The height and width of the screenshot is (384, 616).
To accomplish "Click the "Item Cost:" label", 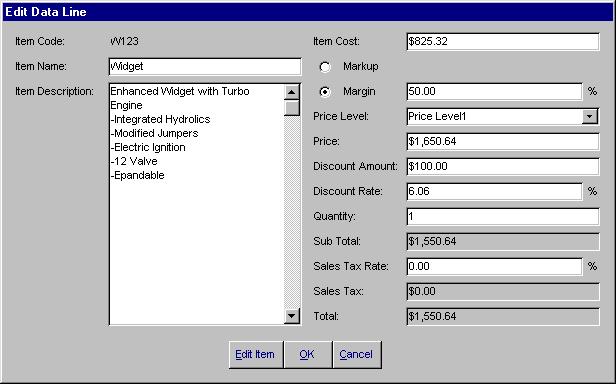I will (336, 41).
